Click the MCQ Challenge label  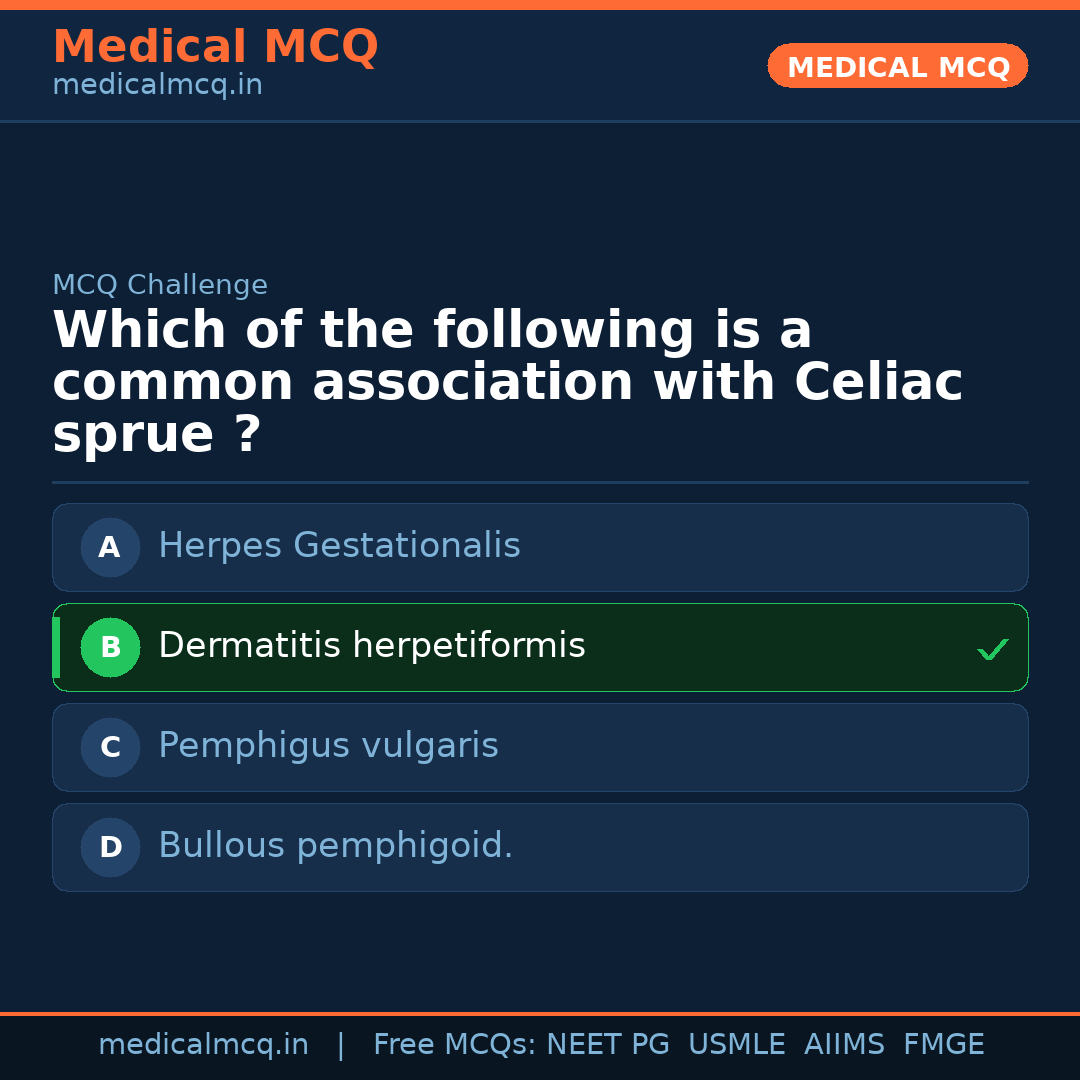coord(160,285)
